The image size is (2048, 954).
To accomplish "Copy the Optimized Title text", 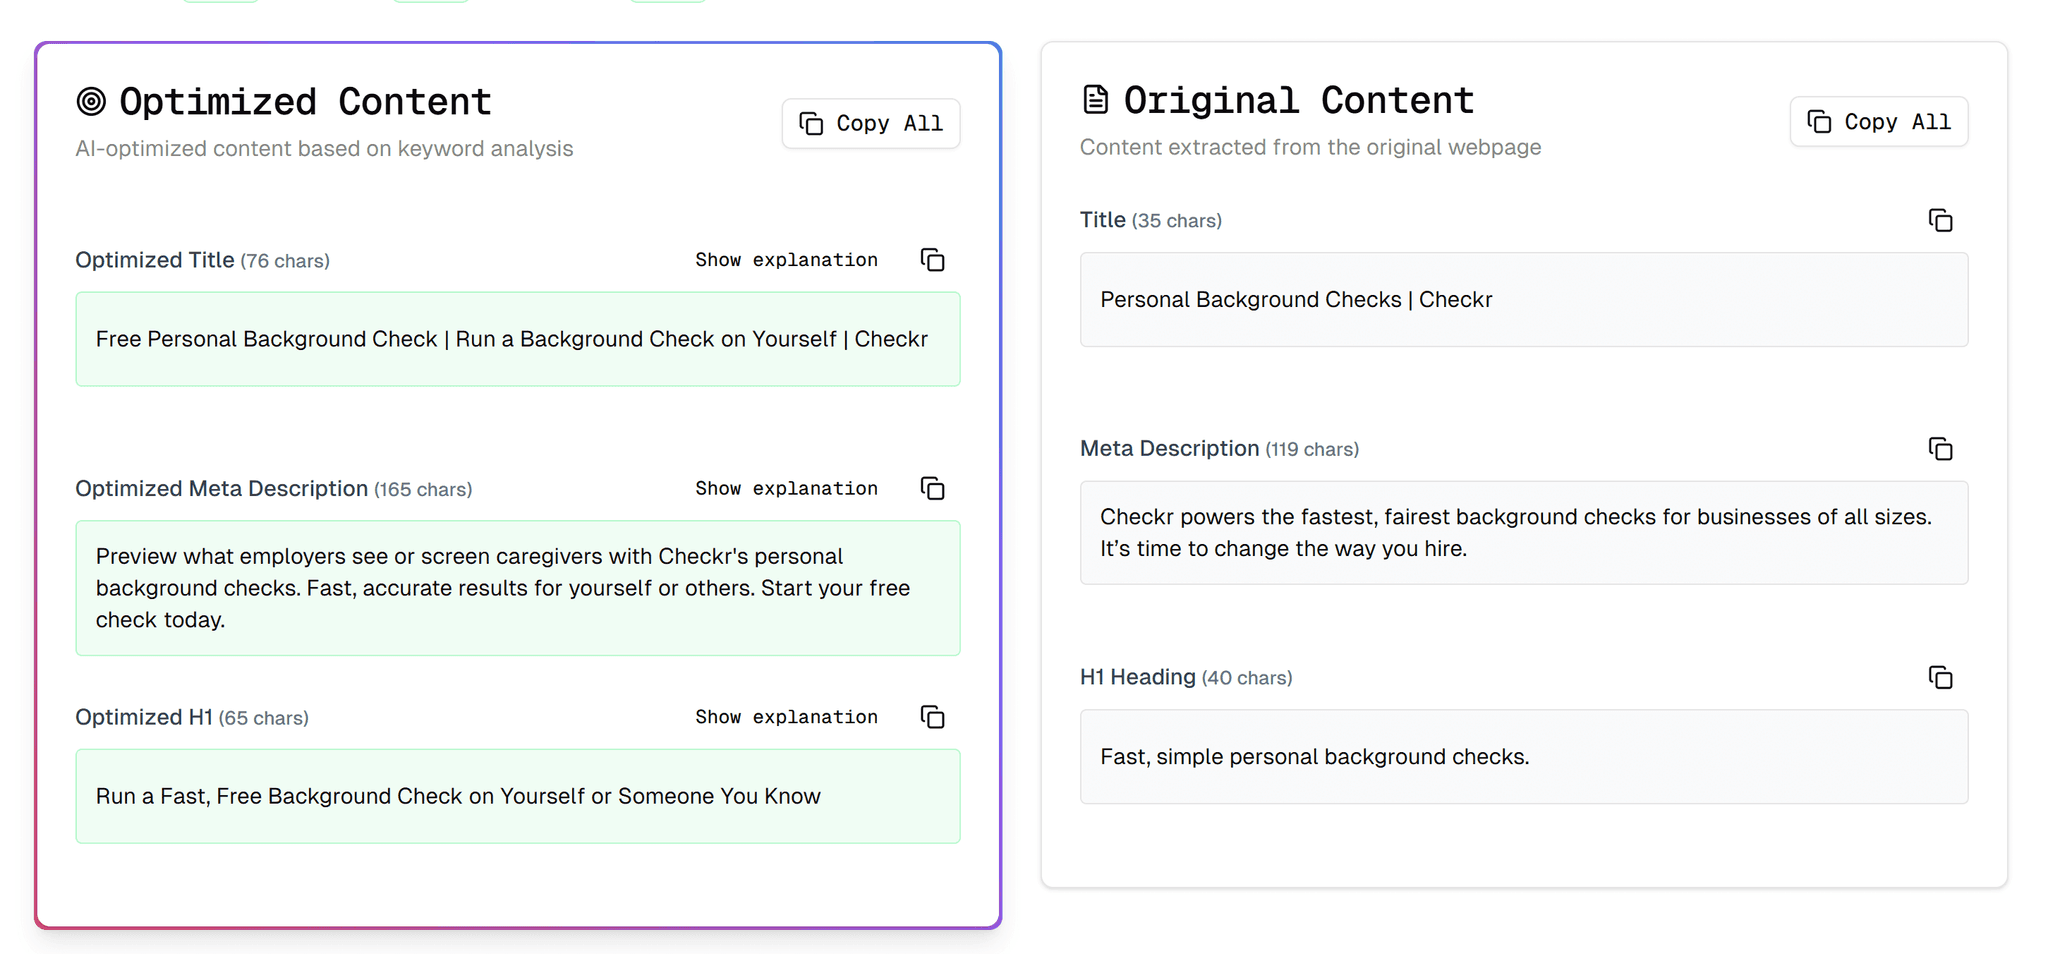I will (x=931, y=259).
